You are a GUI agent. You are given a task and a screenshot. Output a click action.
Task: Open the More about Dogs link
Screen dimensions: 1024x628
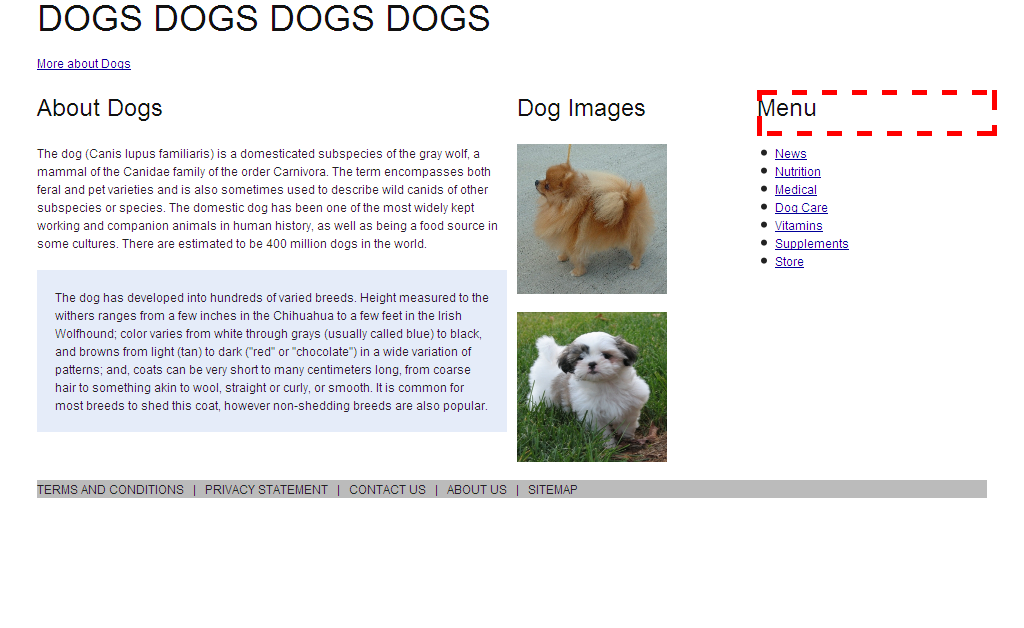click(x=84, y=64)
